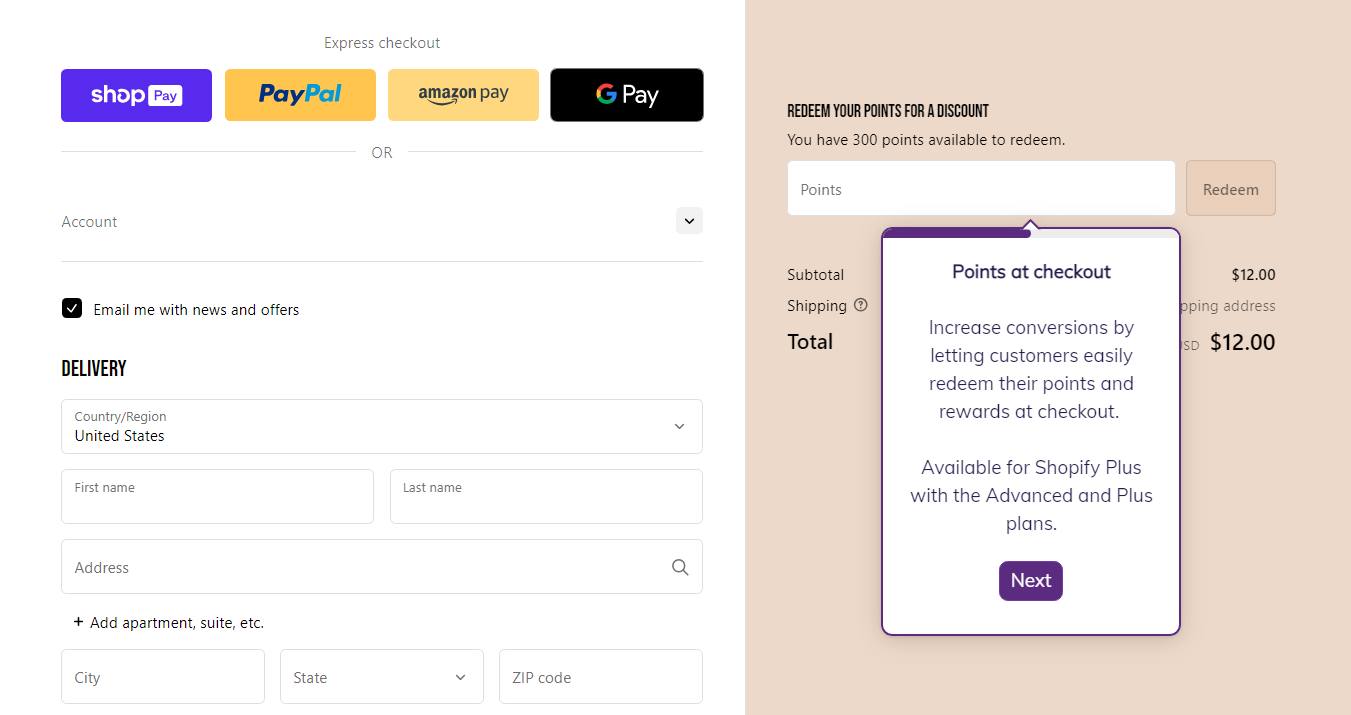Choose Amazon Pay for checkout
The height and width of the screenshot is (715, 1351).
[463, 94]
